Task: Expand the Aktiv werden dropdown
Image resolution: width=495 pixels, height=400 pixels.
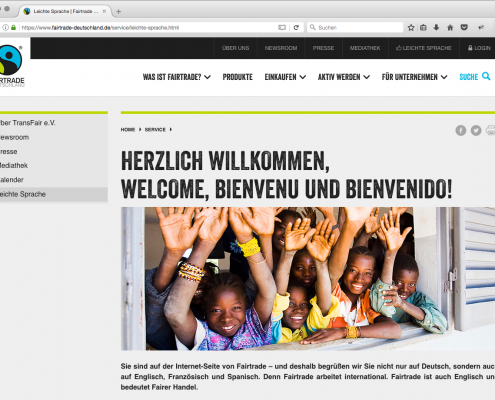Action: click(x=344, y=77)
